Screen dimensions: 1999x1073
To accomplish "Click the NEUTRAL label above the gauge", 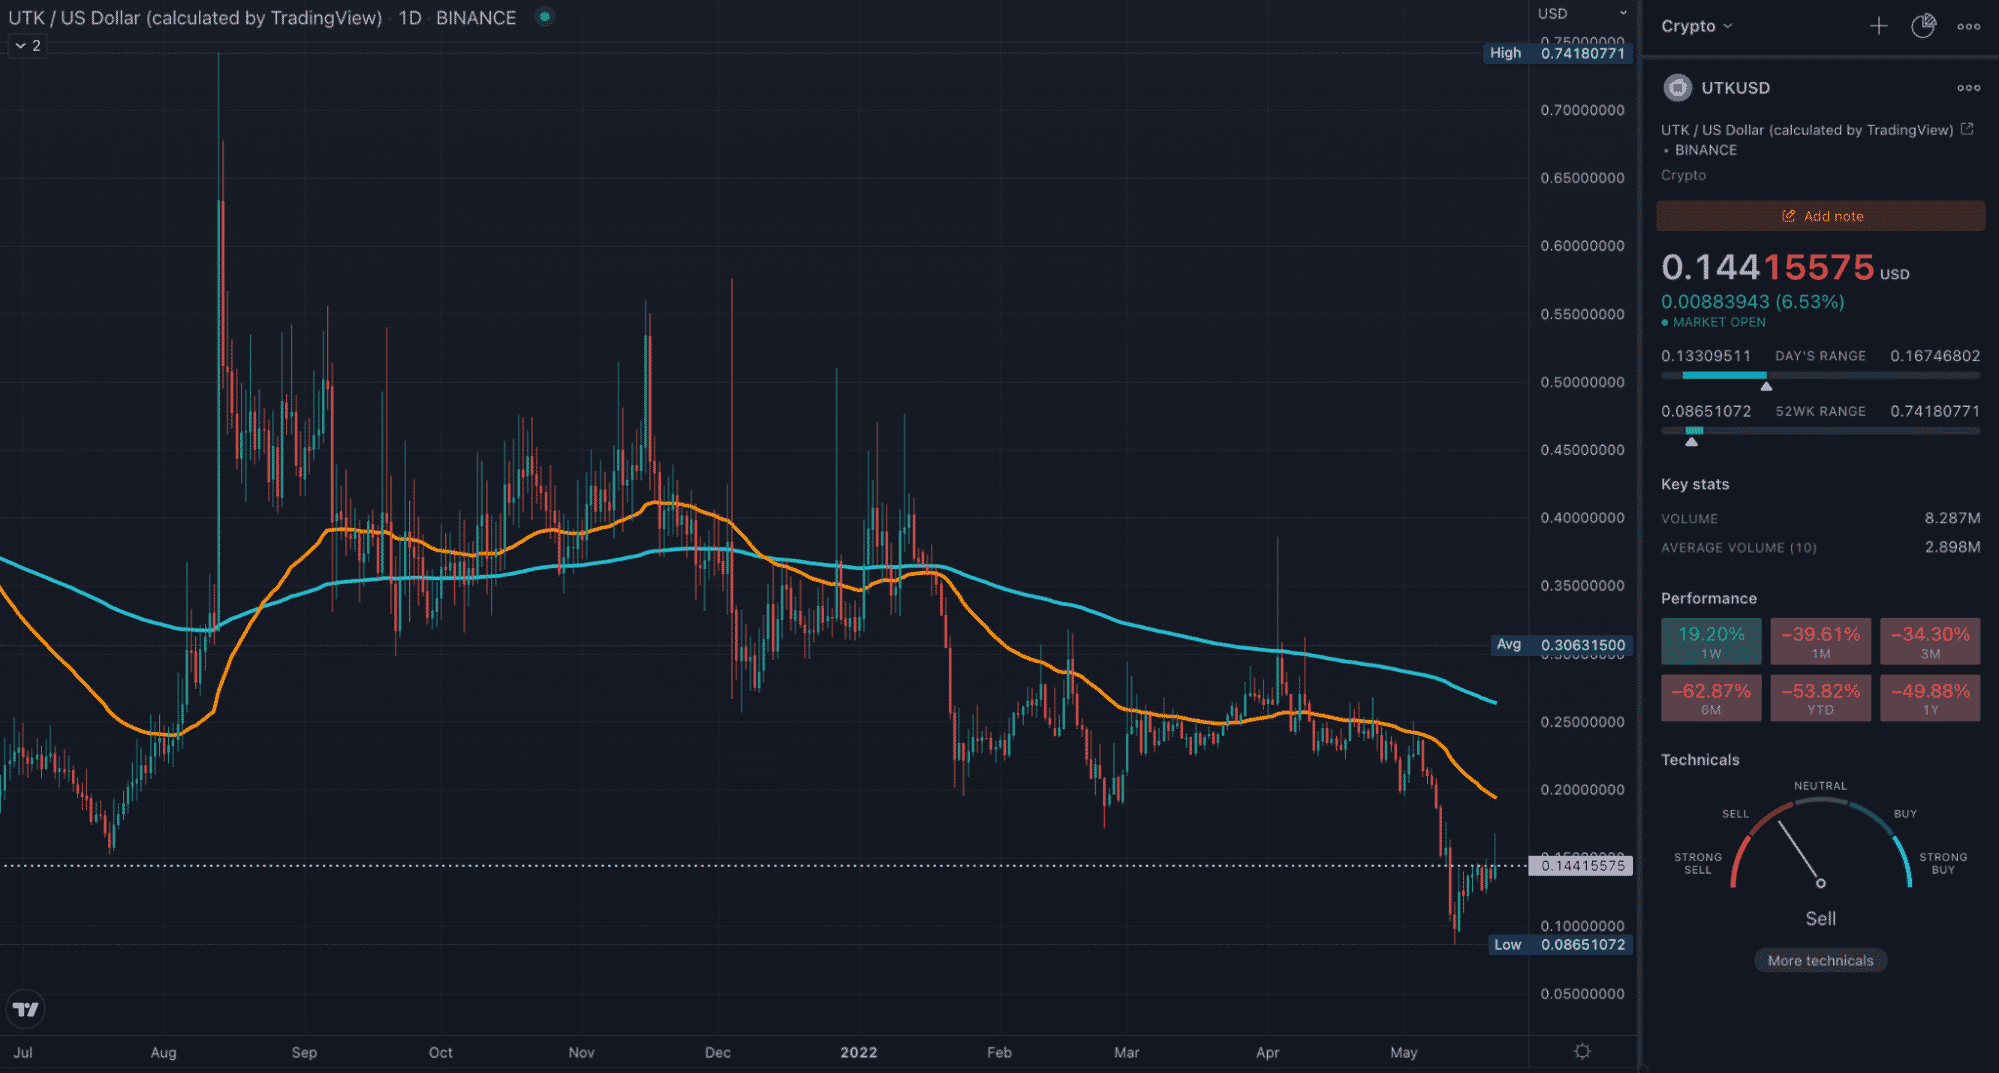I will pos(1820,786).
